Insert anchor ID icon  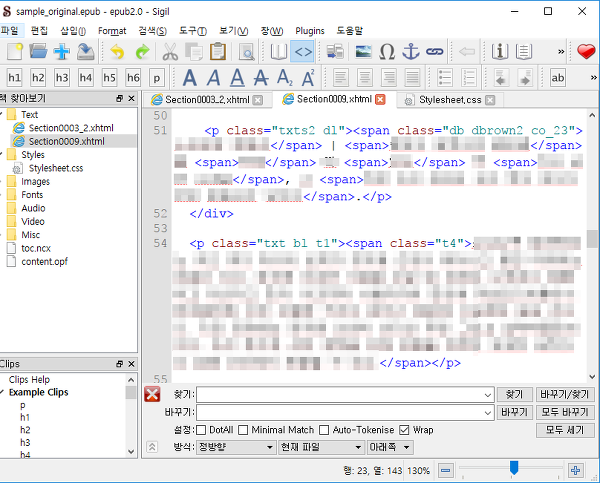pos(411,52)
